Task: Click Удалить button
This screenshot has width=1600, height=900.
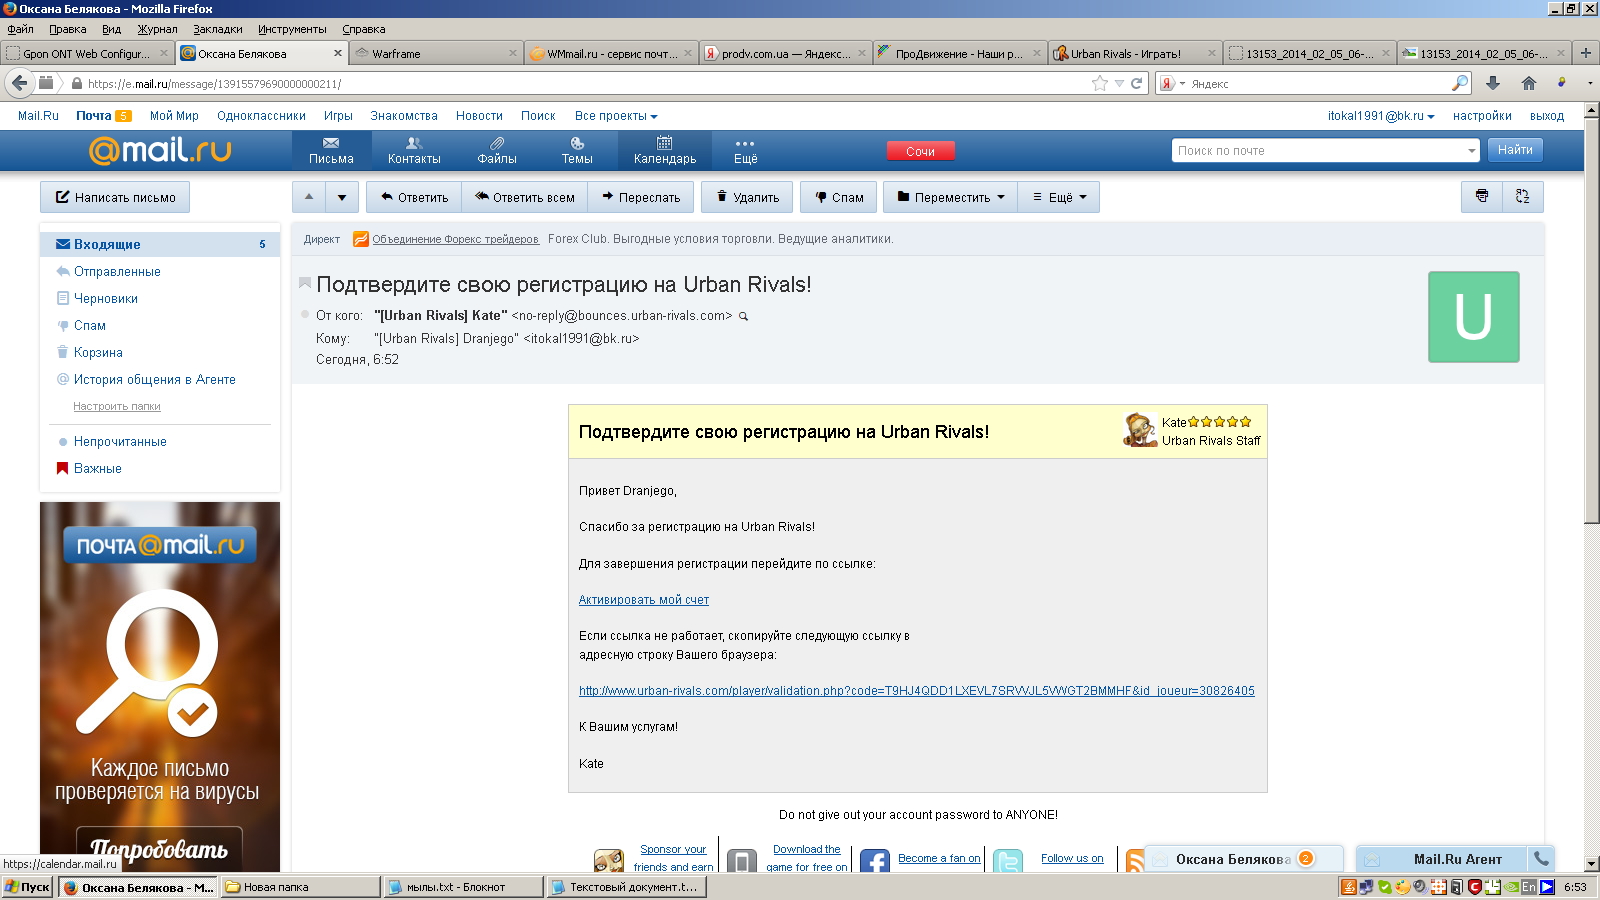Action: pyautogui.click(x=747, y=197)
